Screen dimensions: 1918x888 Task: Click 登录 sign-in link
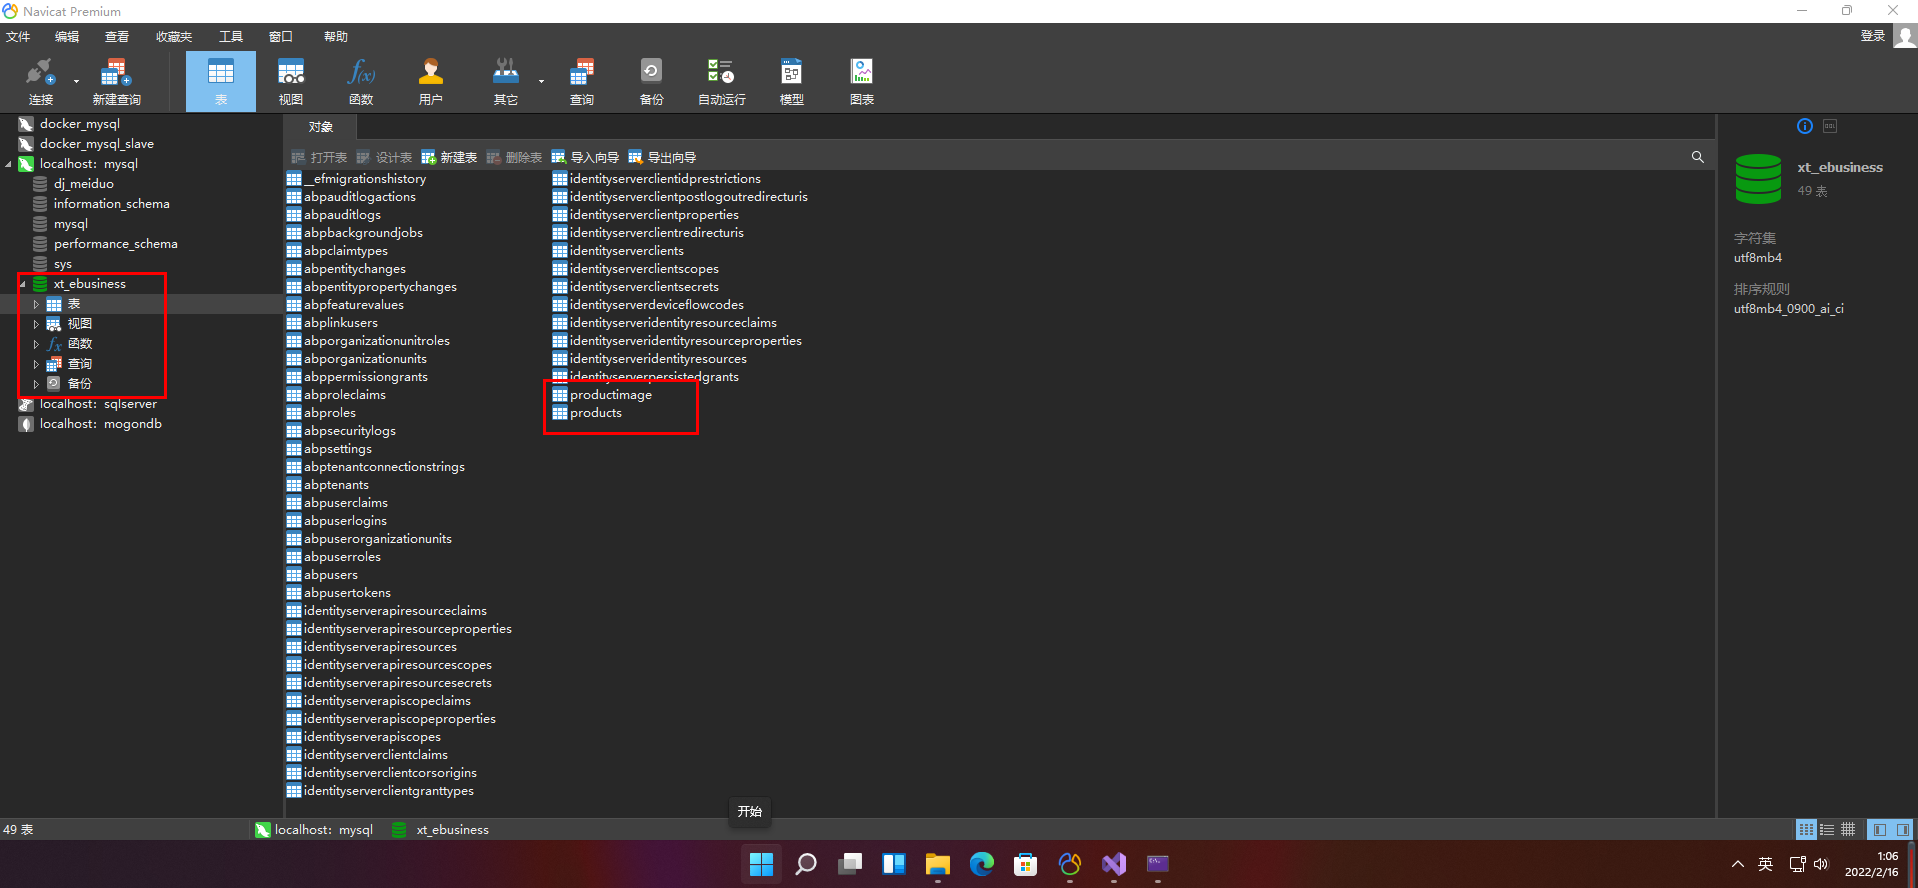pos(1872,36)
